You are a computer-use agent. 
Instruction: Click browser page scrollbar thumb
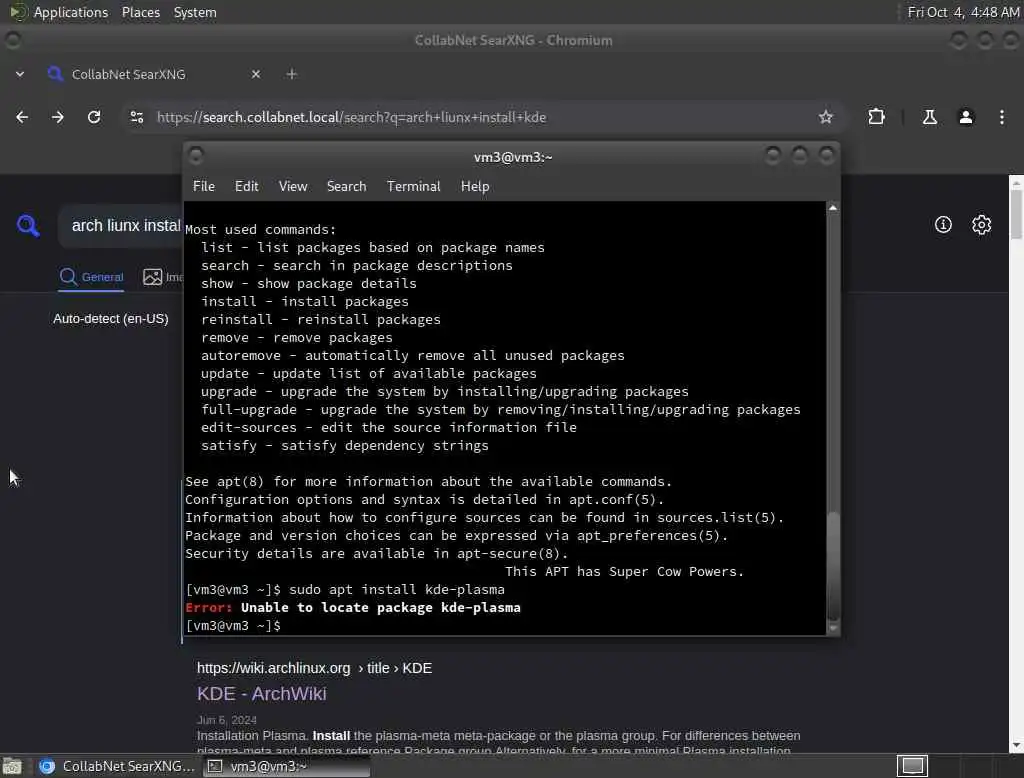point(1016,213)
